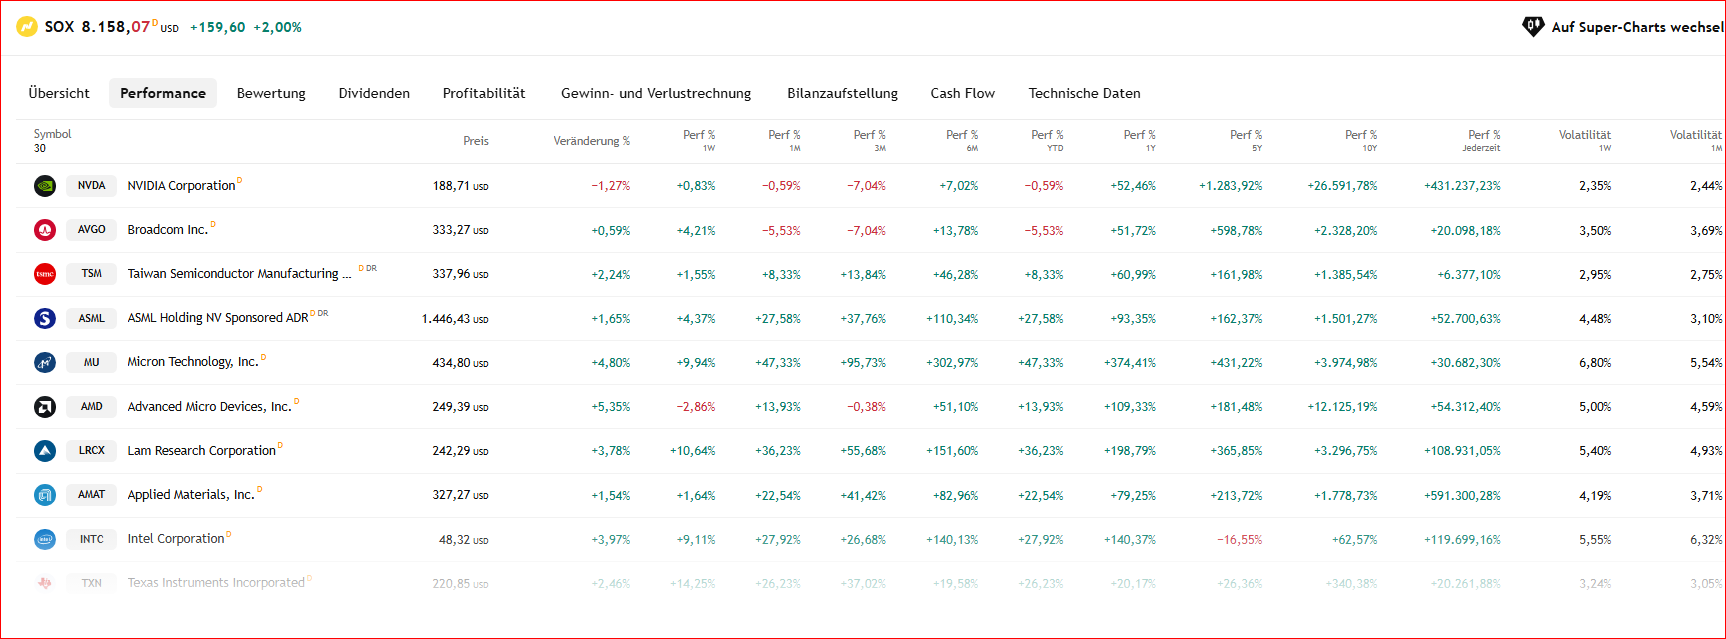Click the AMD black logo icon
Screen dimensions: 1726x639
tap(45, 407)
